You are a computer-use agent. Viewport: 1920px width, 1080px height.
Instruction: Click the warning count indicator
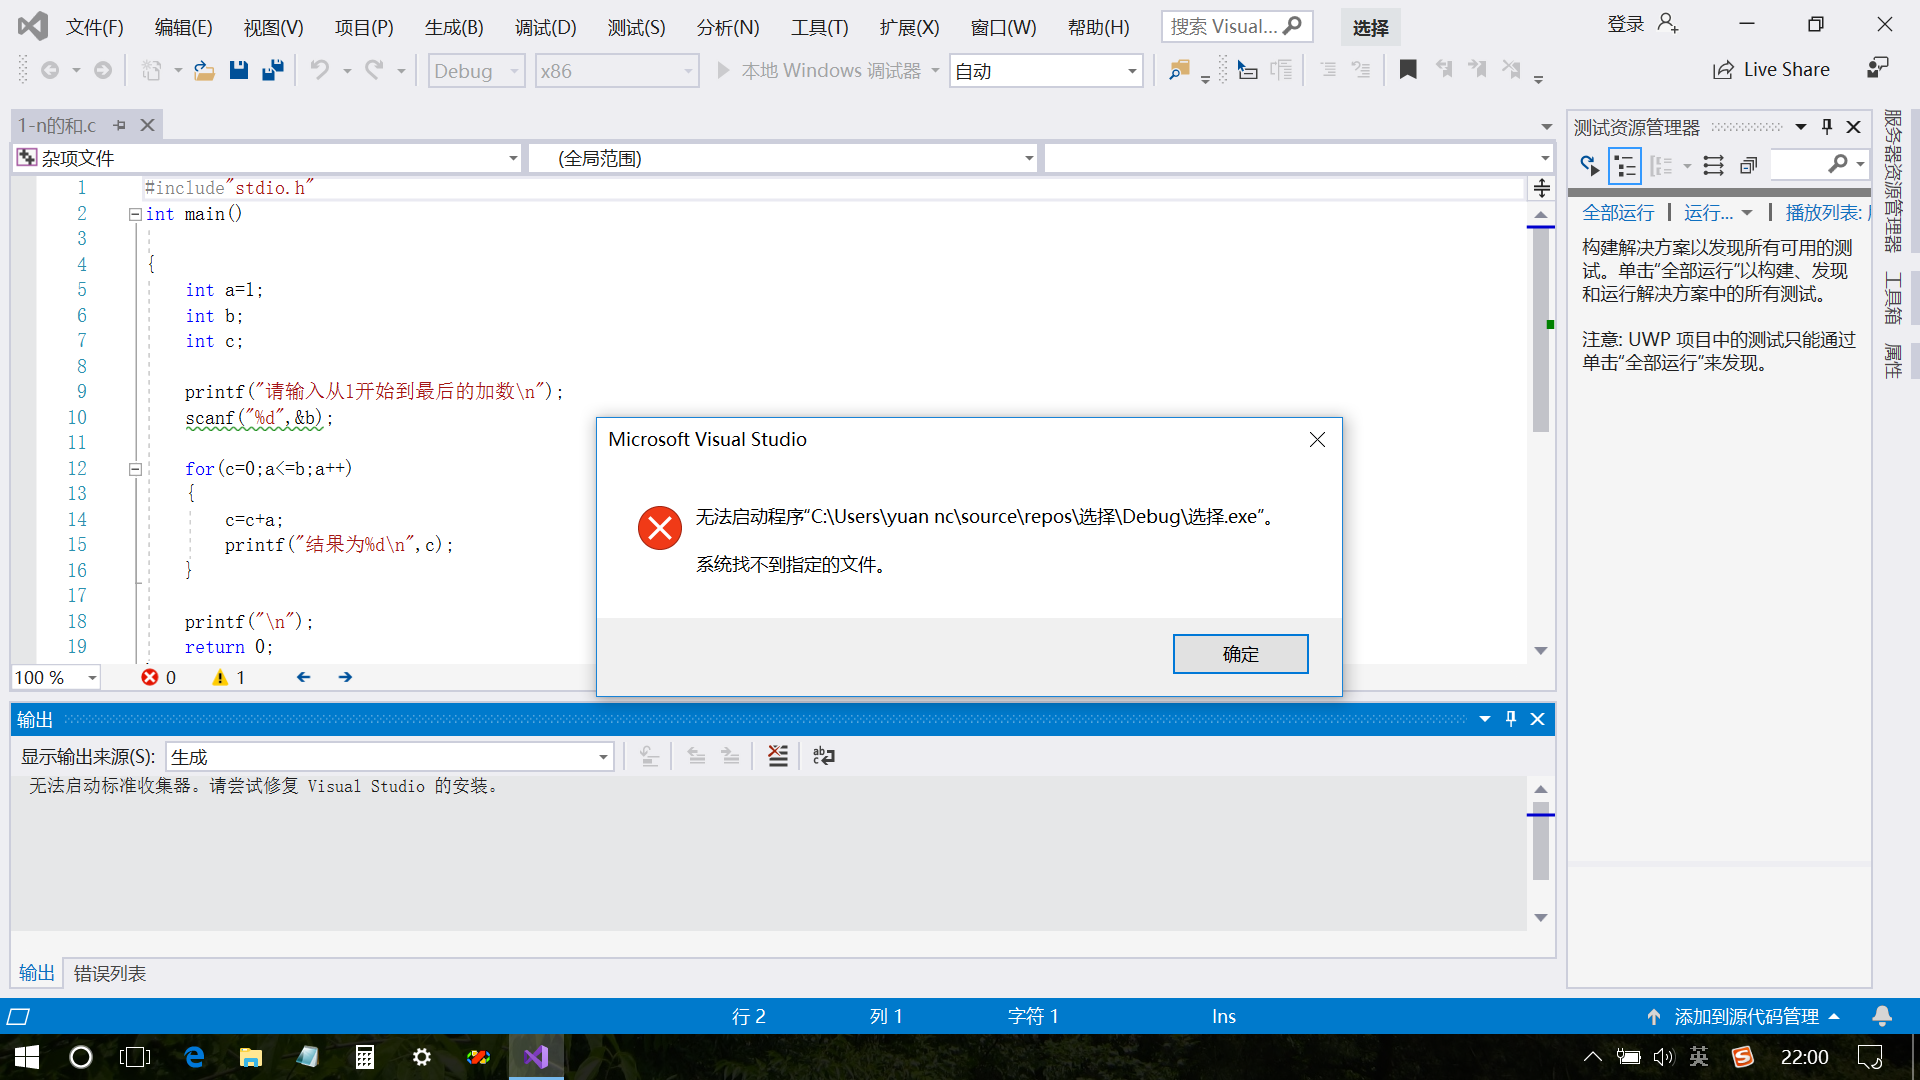[228, 678]
